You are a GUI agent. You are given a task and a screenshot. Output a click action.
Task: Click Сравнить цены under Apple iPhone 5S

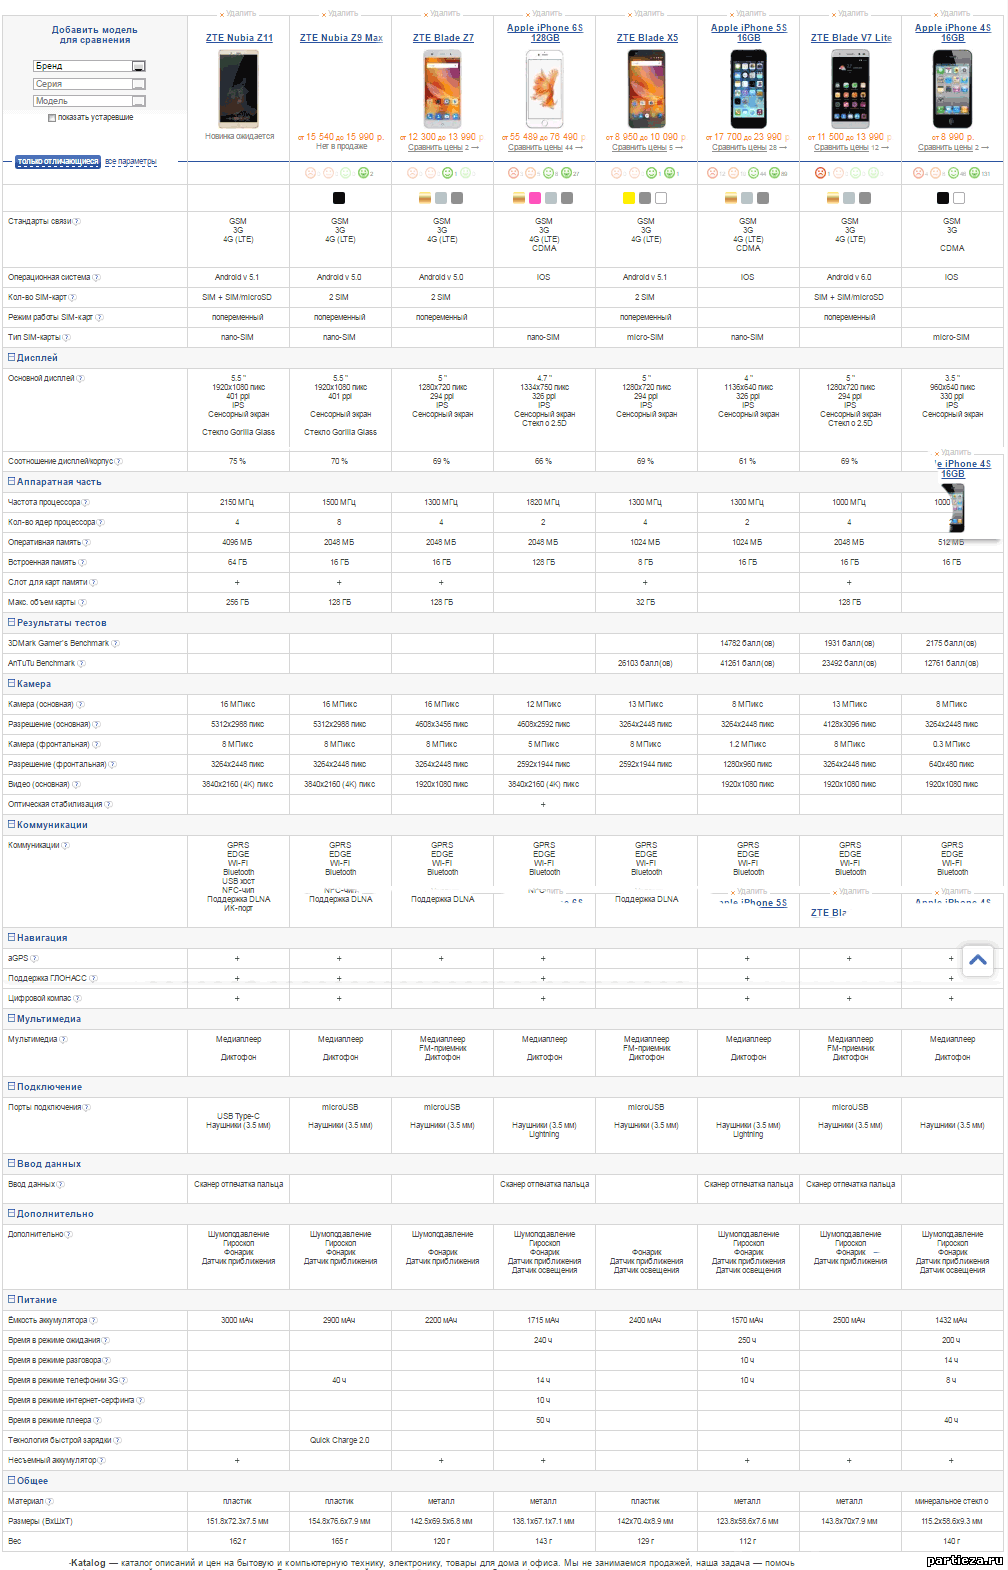click(740, 148)
